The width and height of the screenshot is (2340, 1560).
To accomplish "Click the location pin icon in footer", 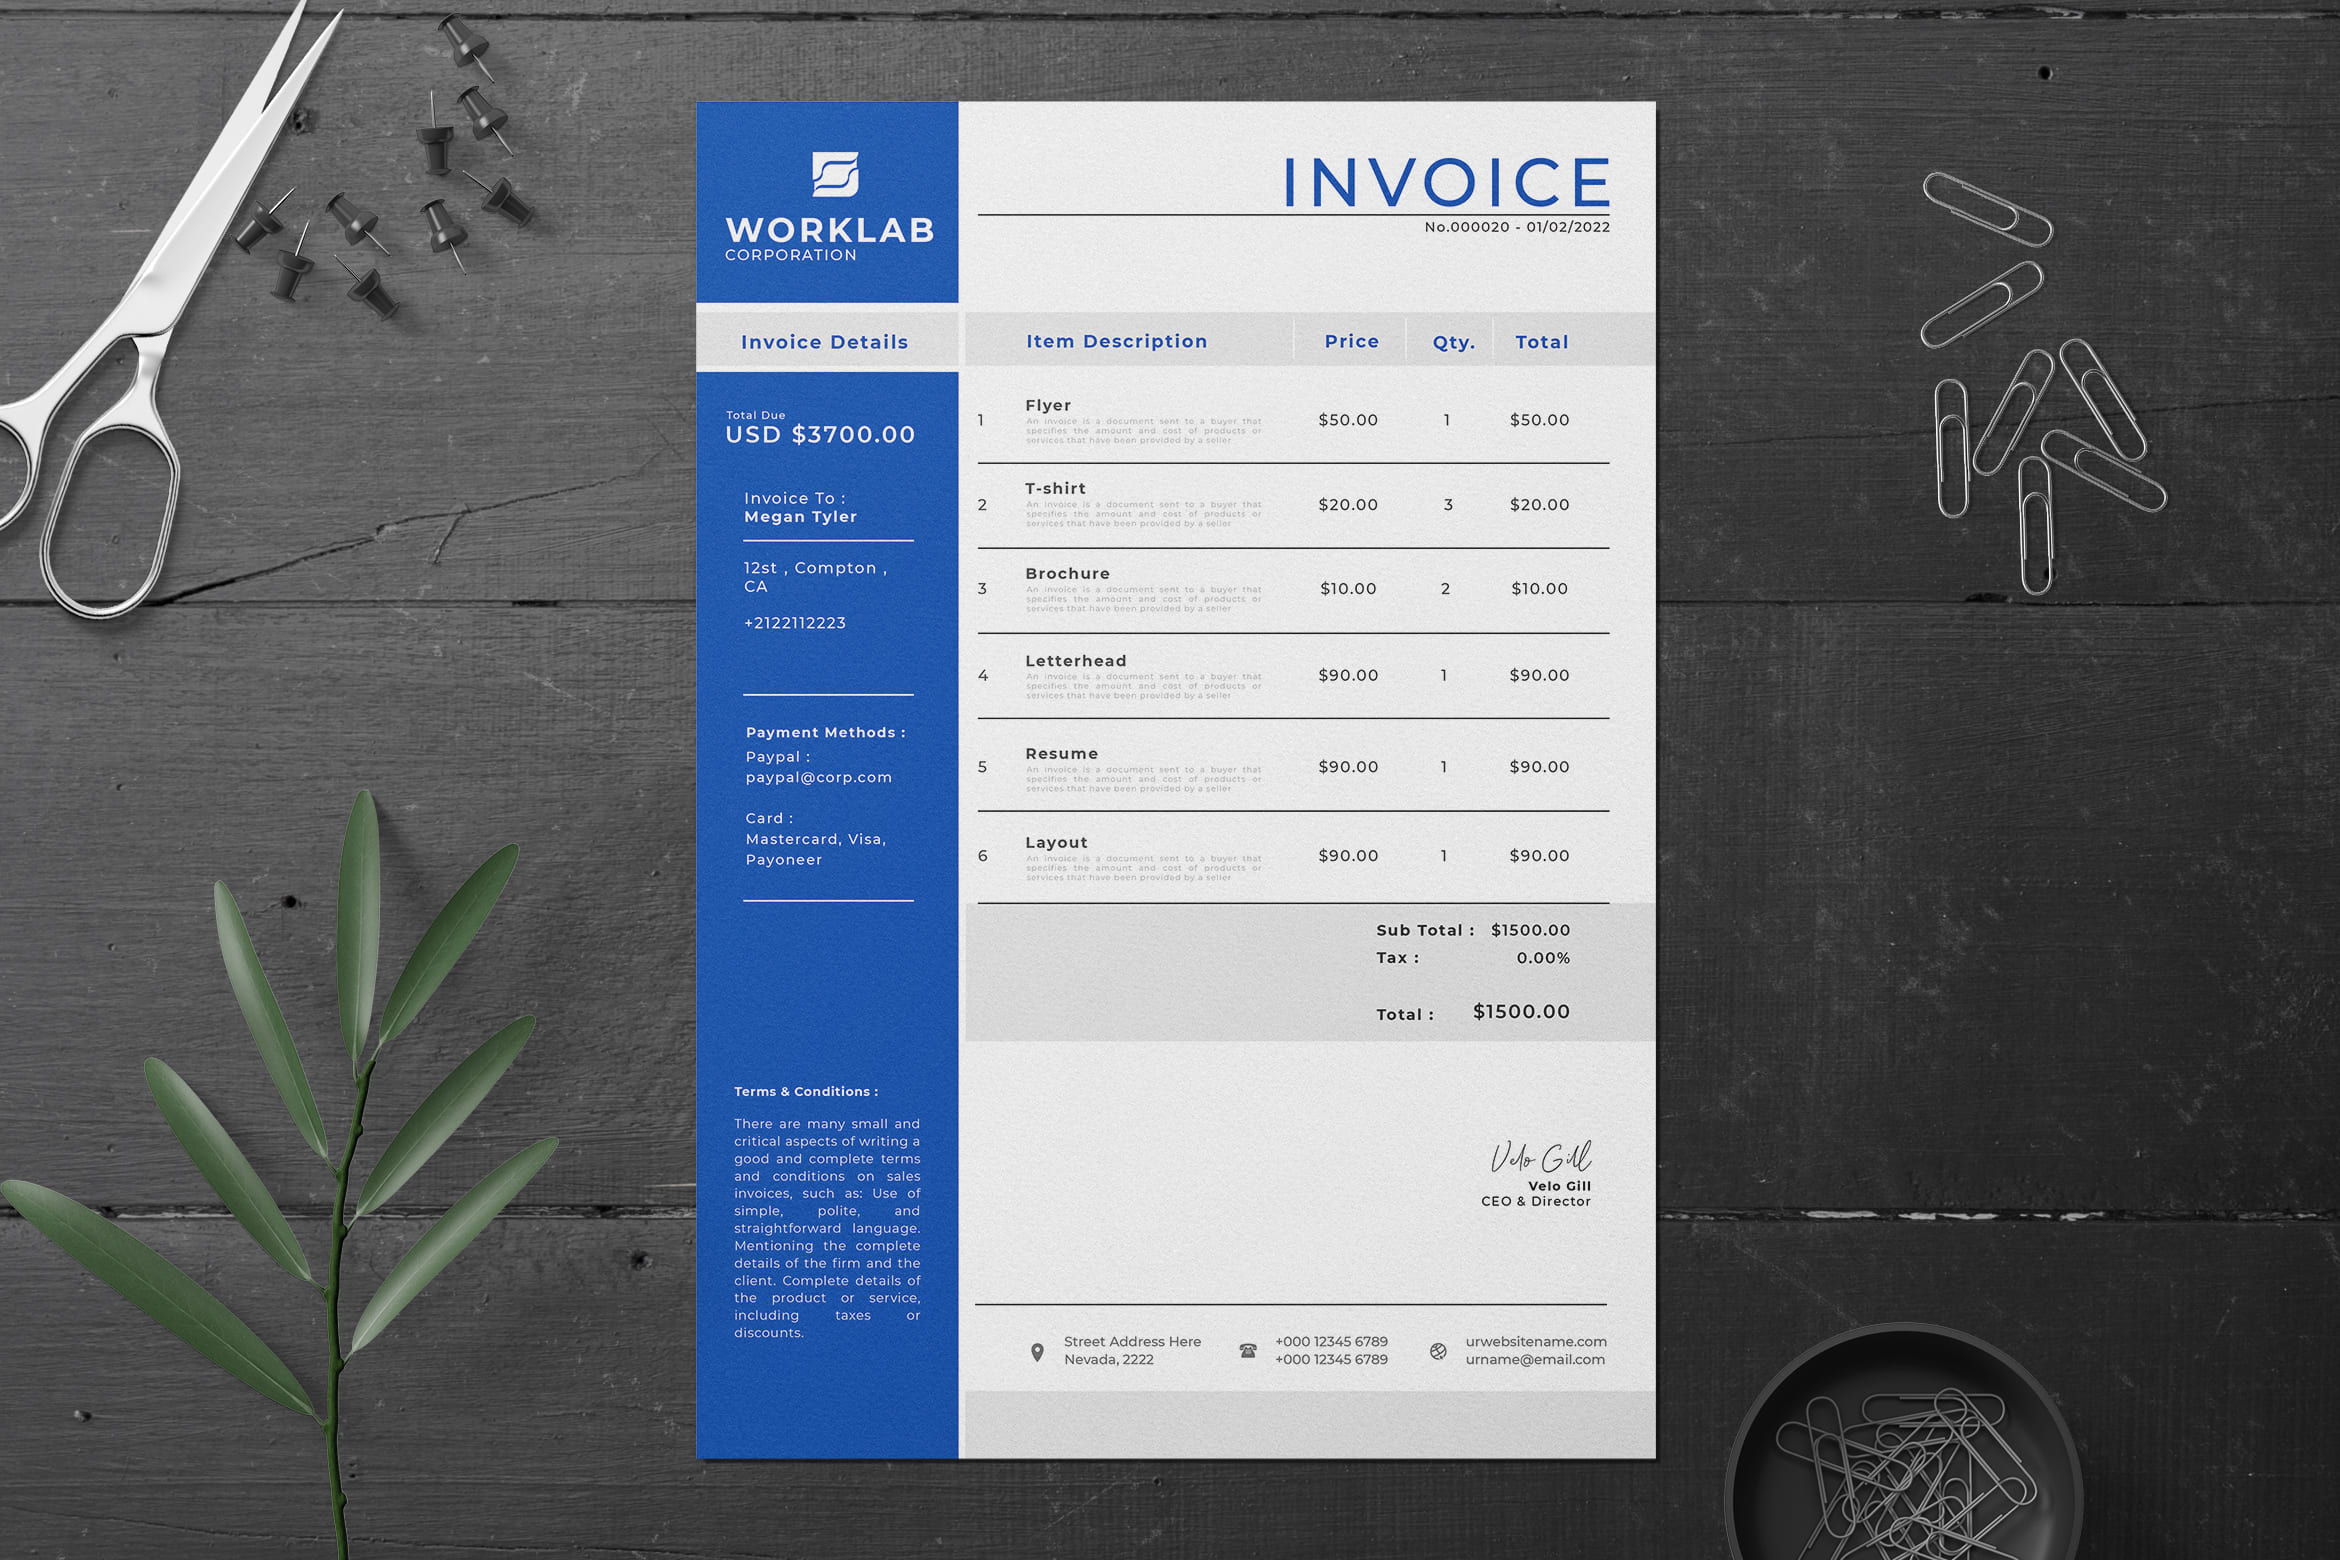I will 1037,1352.
